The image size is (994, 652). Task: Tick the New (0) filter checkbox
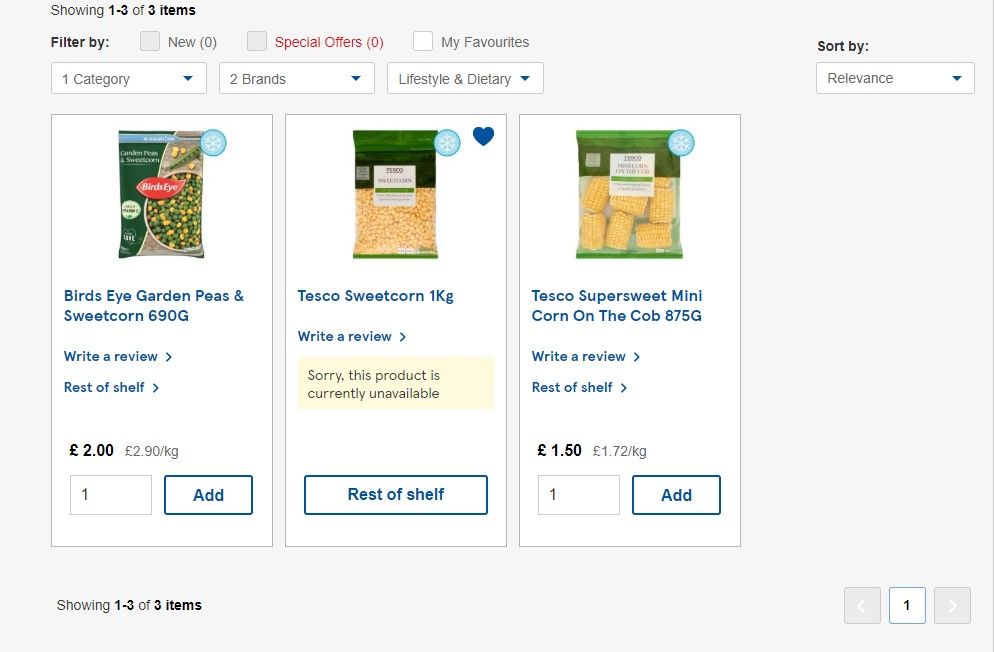click(x=150, y=41)
